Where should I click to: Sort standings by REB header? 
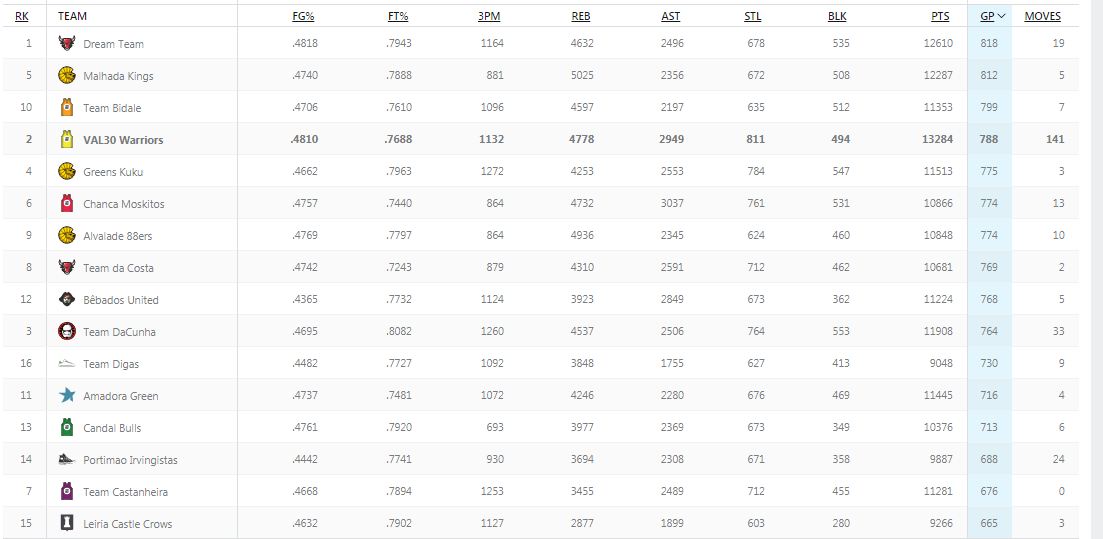point(580,16)
